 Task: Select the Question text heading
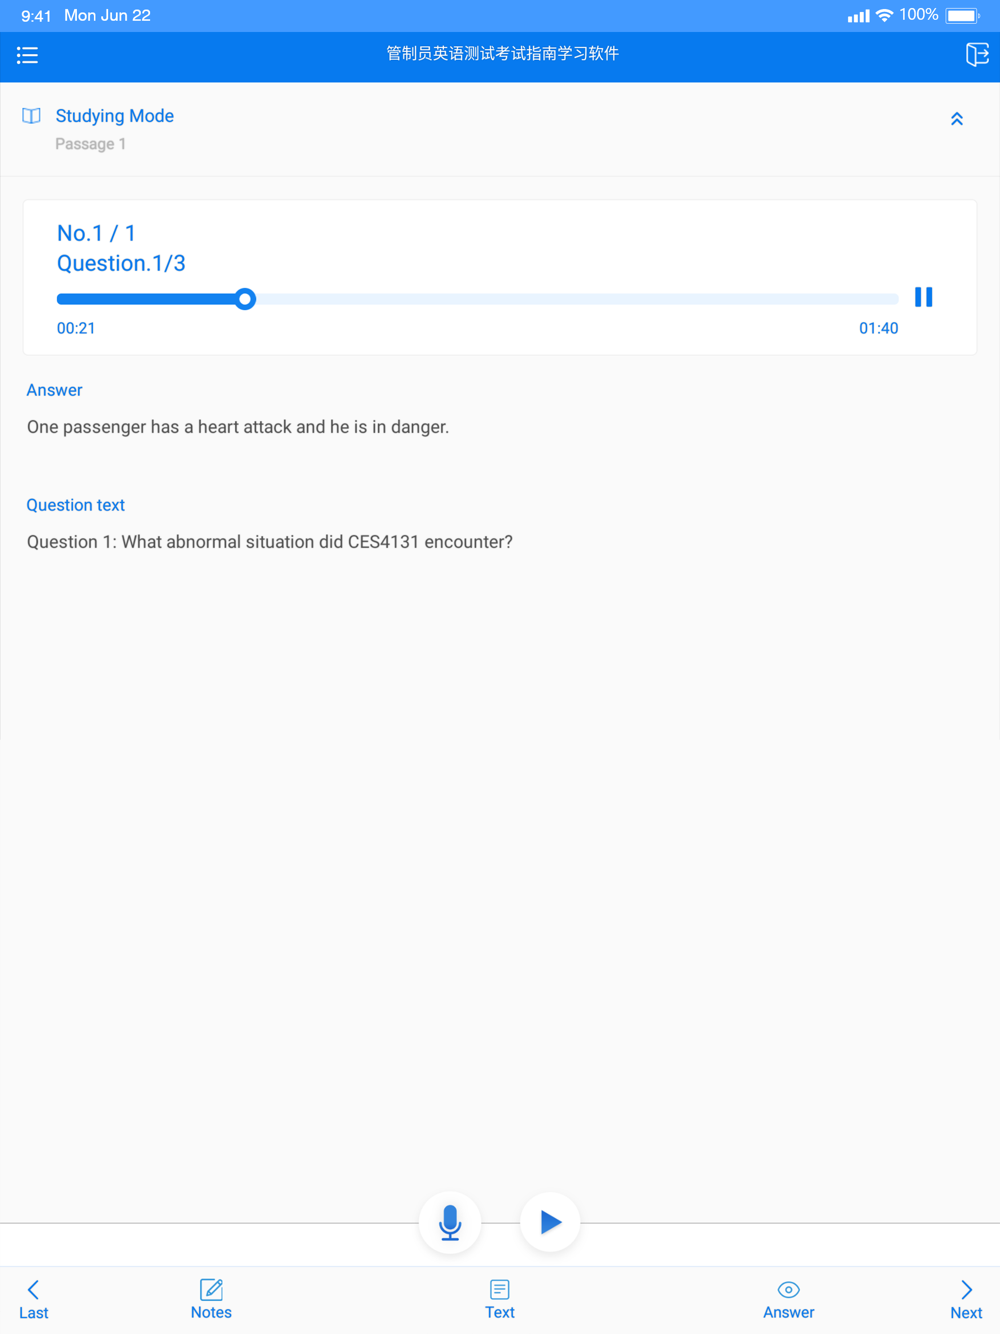[75, 505]
